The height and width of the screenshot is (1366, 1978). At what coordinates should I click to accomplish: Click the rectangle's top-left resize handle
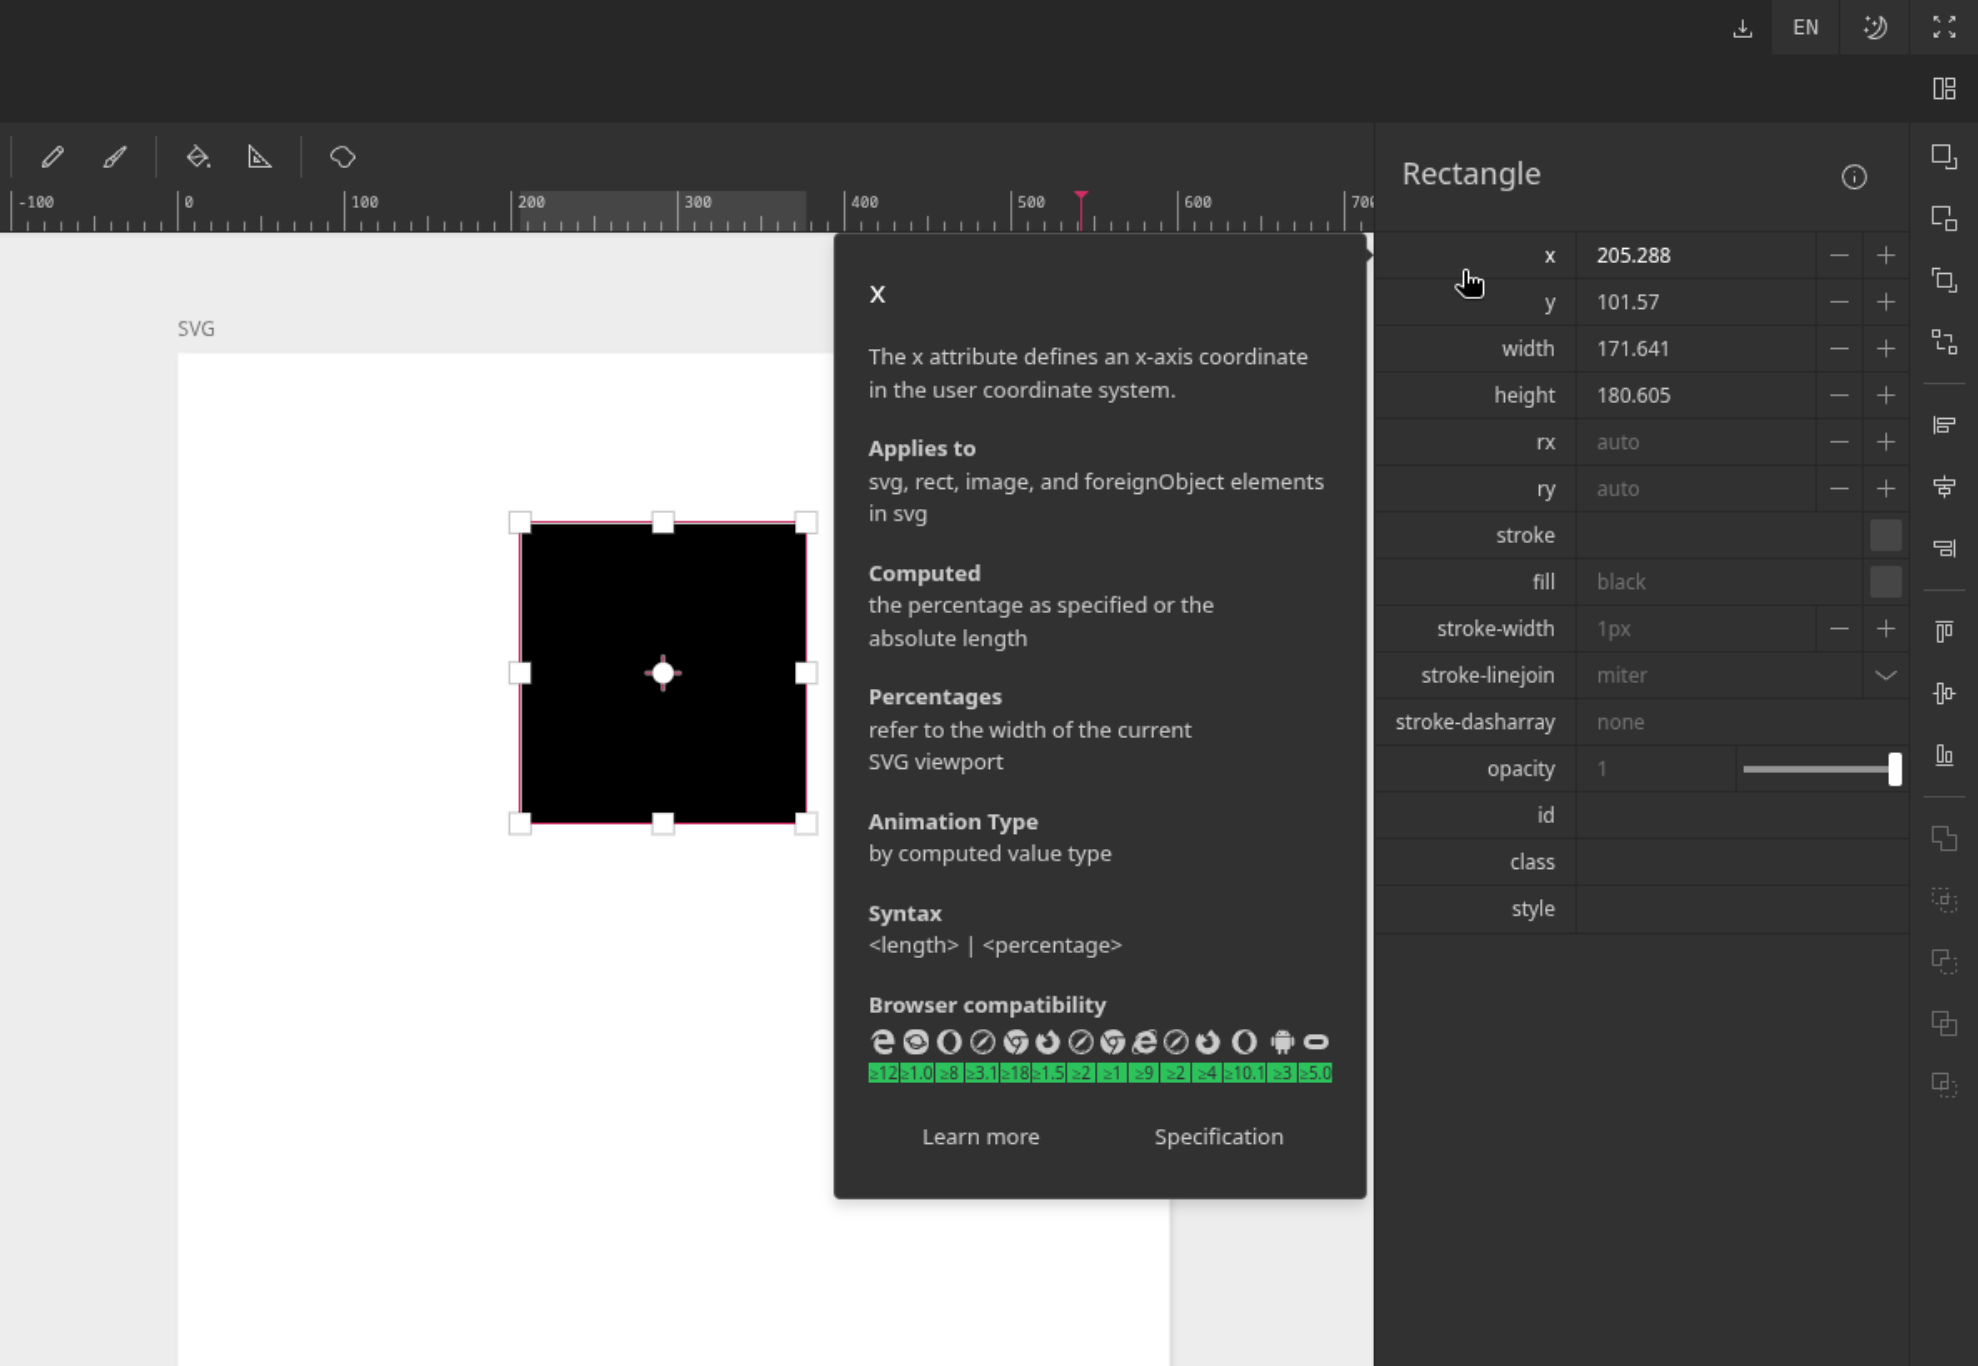click(520, 522)
